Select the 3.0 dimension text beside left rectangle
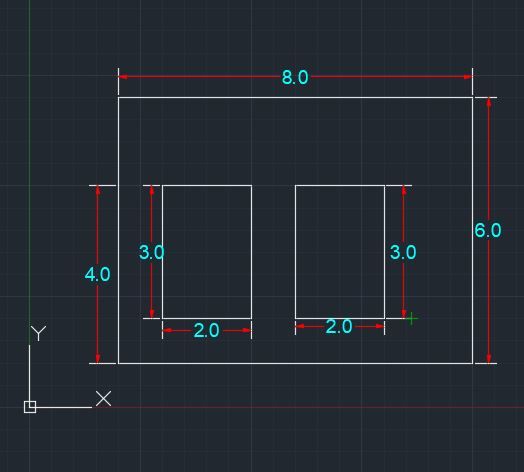524x472 pixels. click(152, 252)
